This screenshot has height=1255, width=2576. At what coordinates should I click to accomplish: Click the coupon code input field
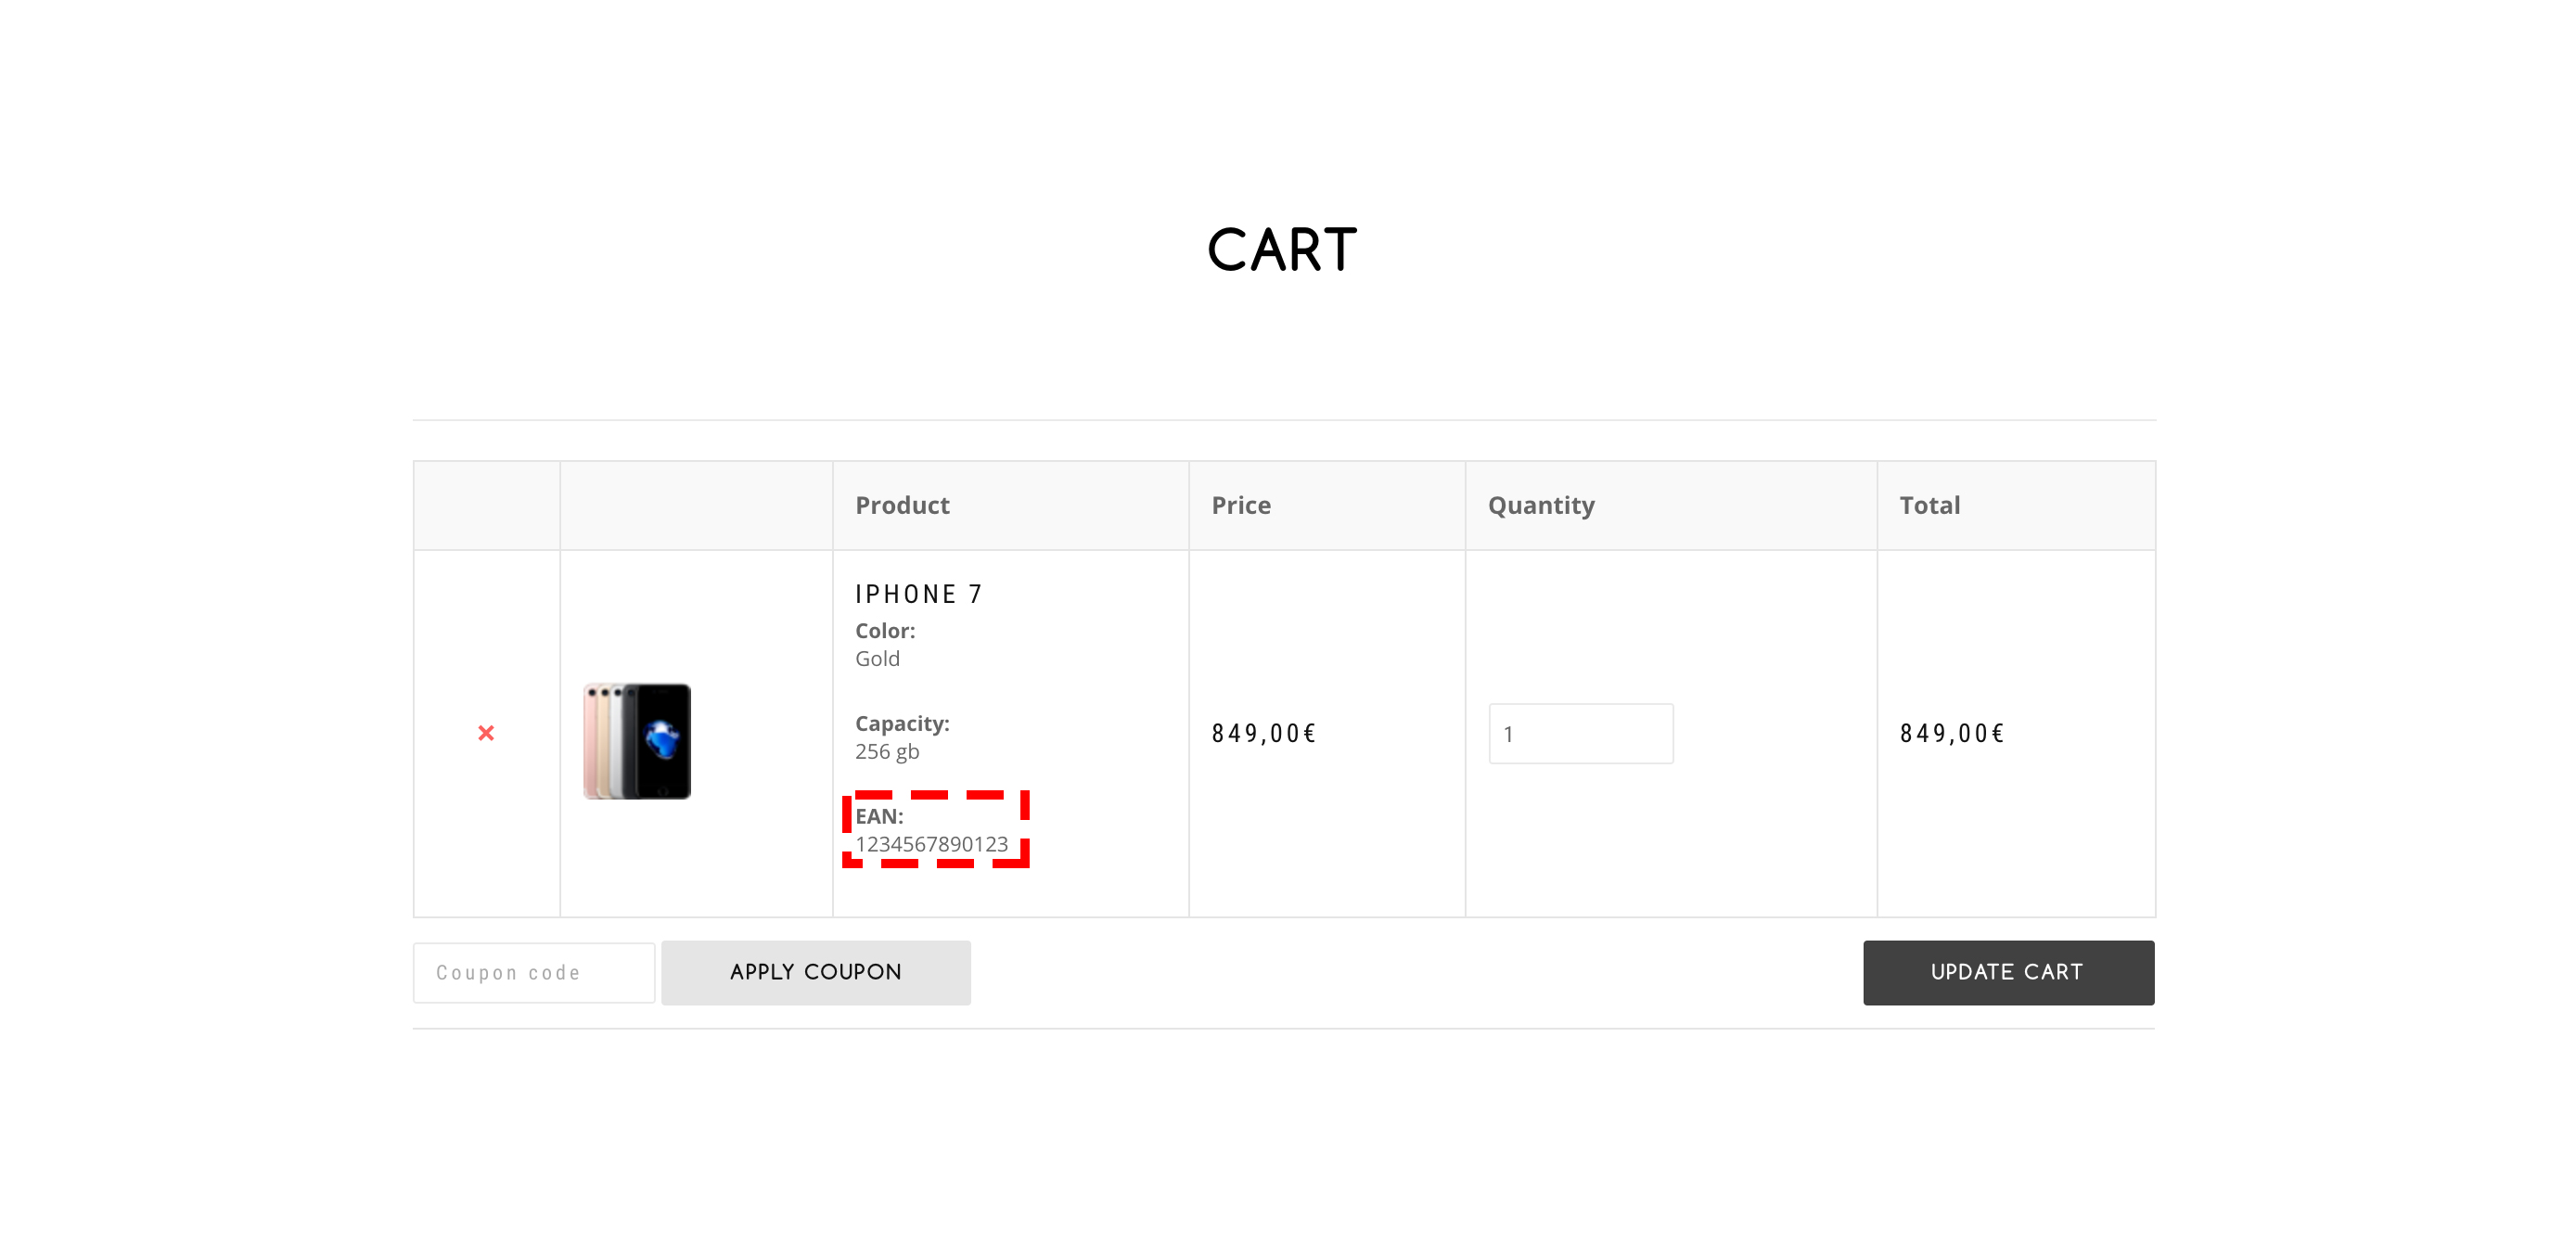pos(532,972)
